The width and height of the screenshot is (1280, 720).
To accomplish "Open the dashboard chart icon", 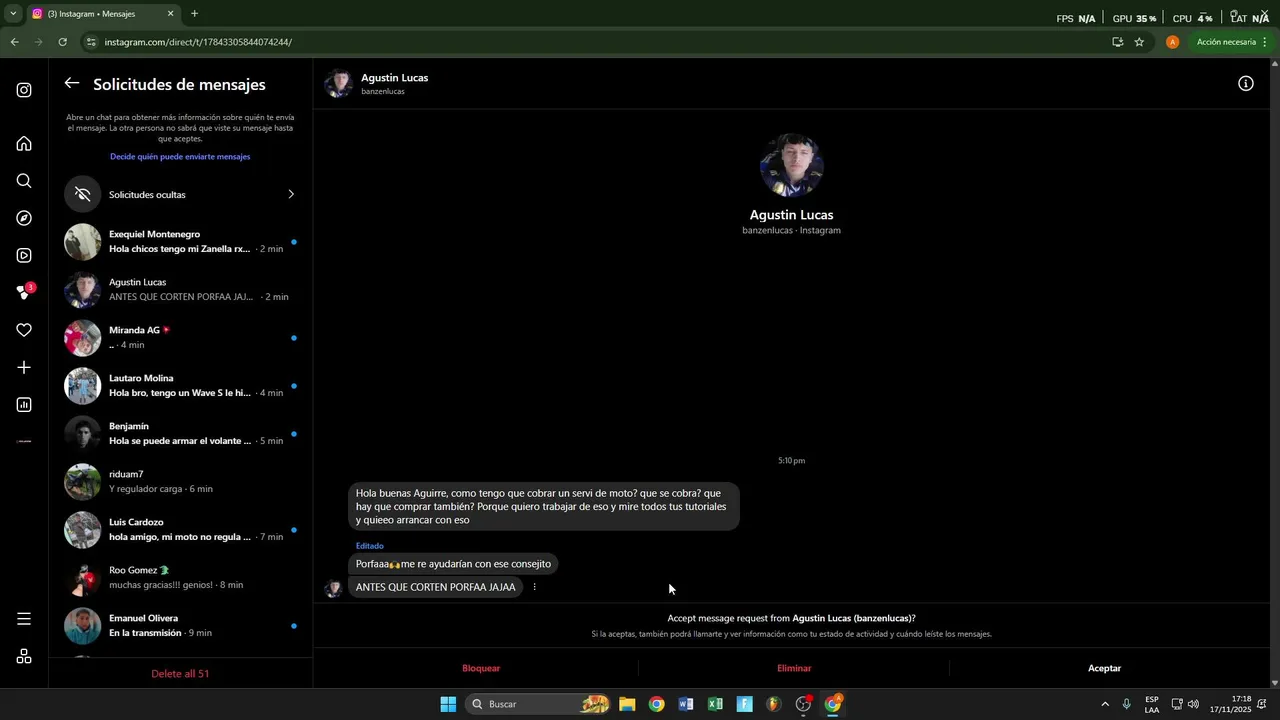I will click(24, 405).
